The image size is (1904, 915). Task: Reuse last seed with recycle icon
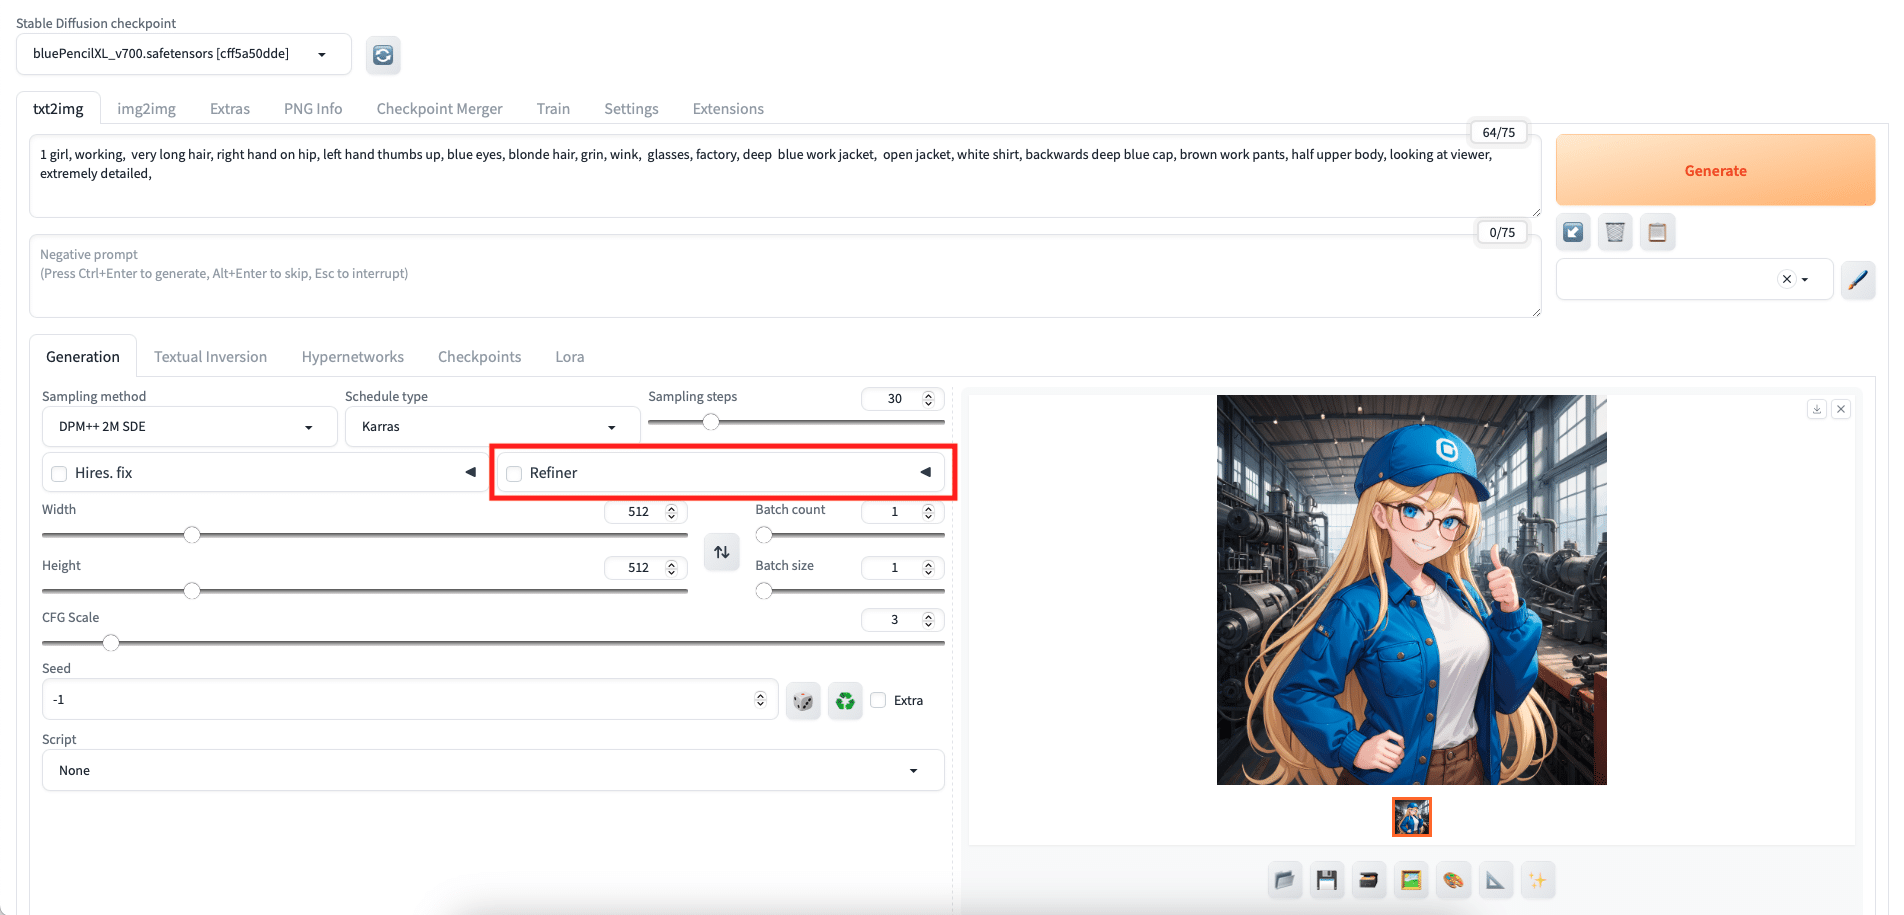pyautogui.click(x=845, y=701)
